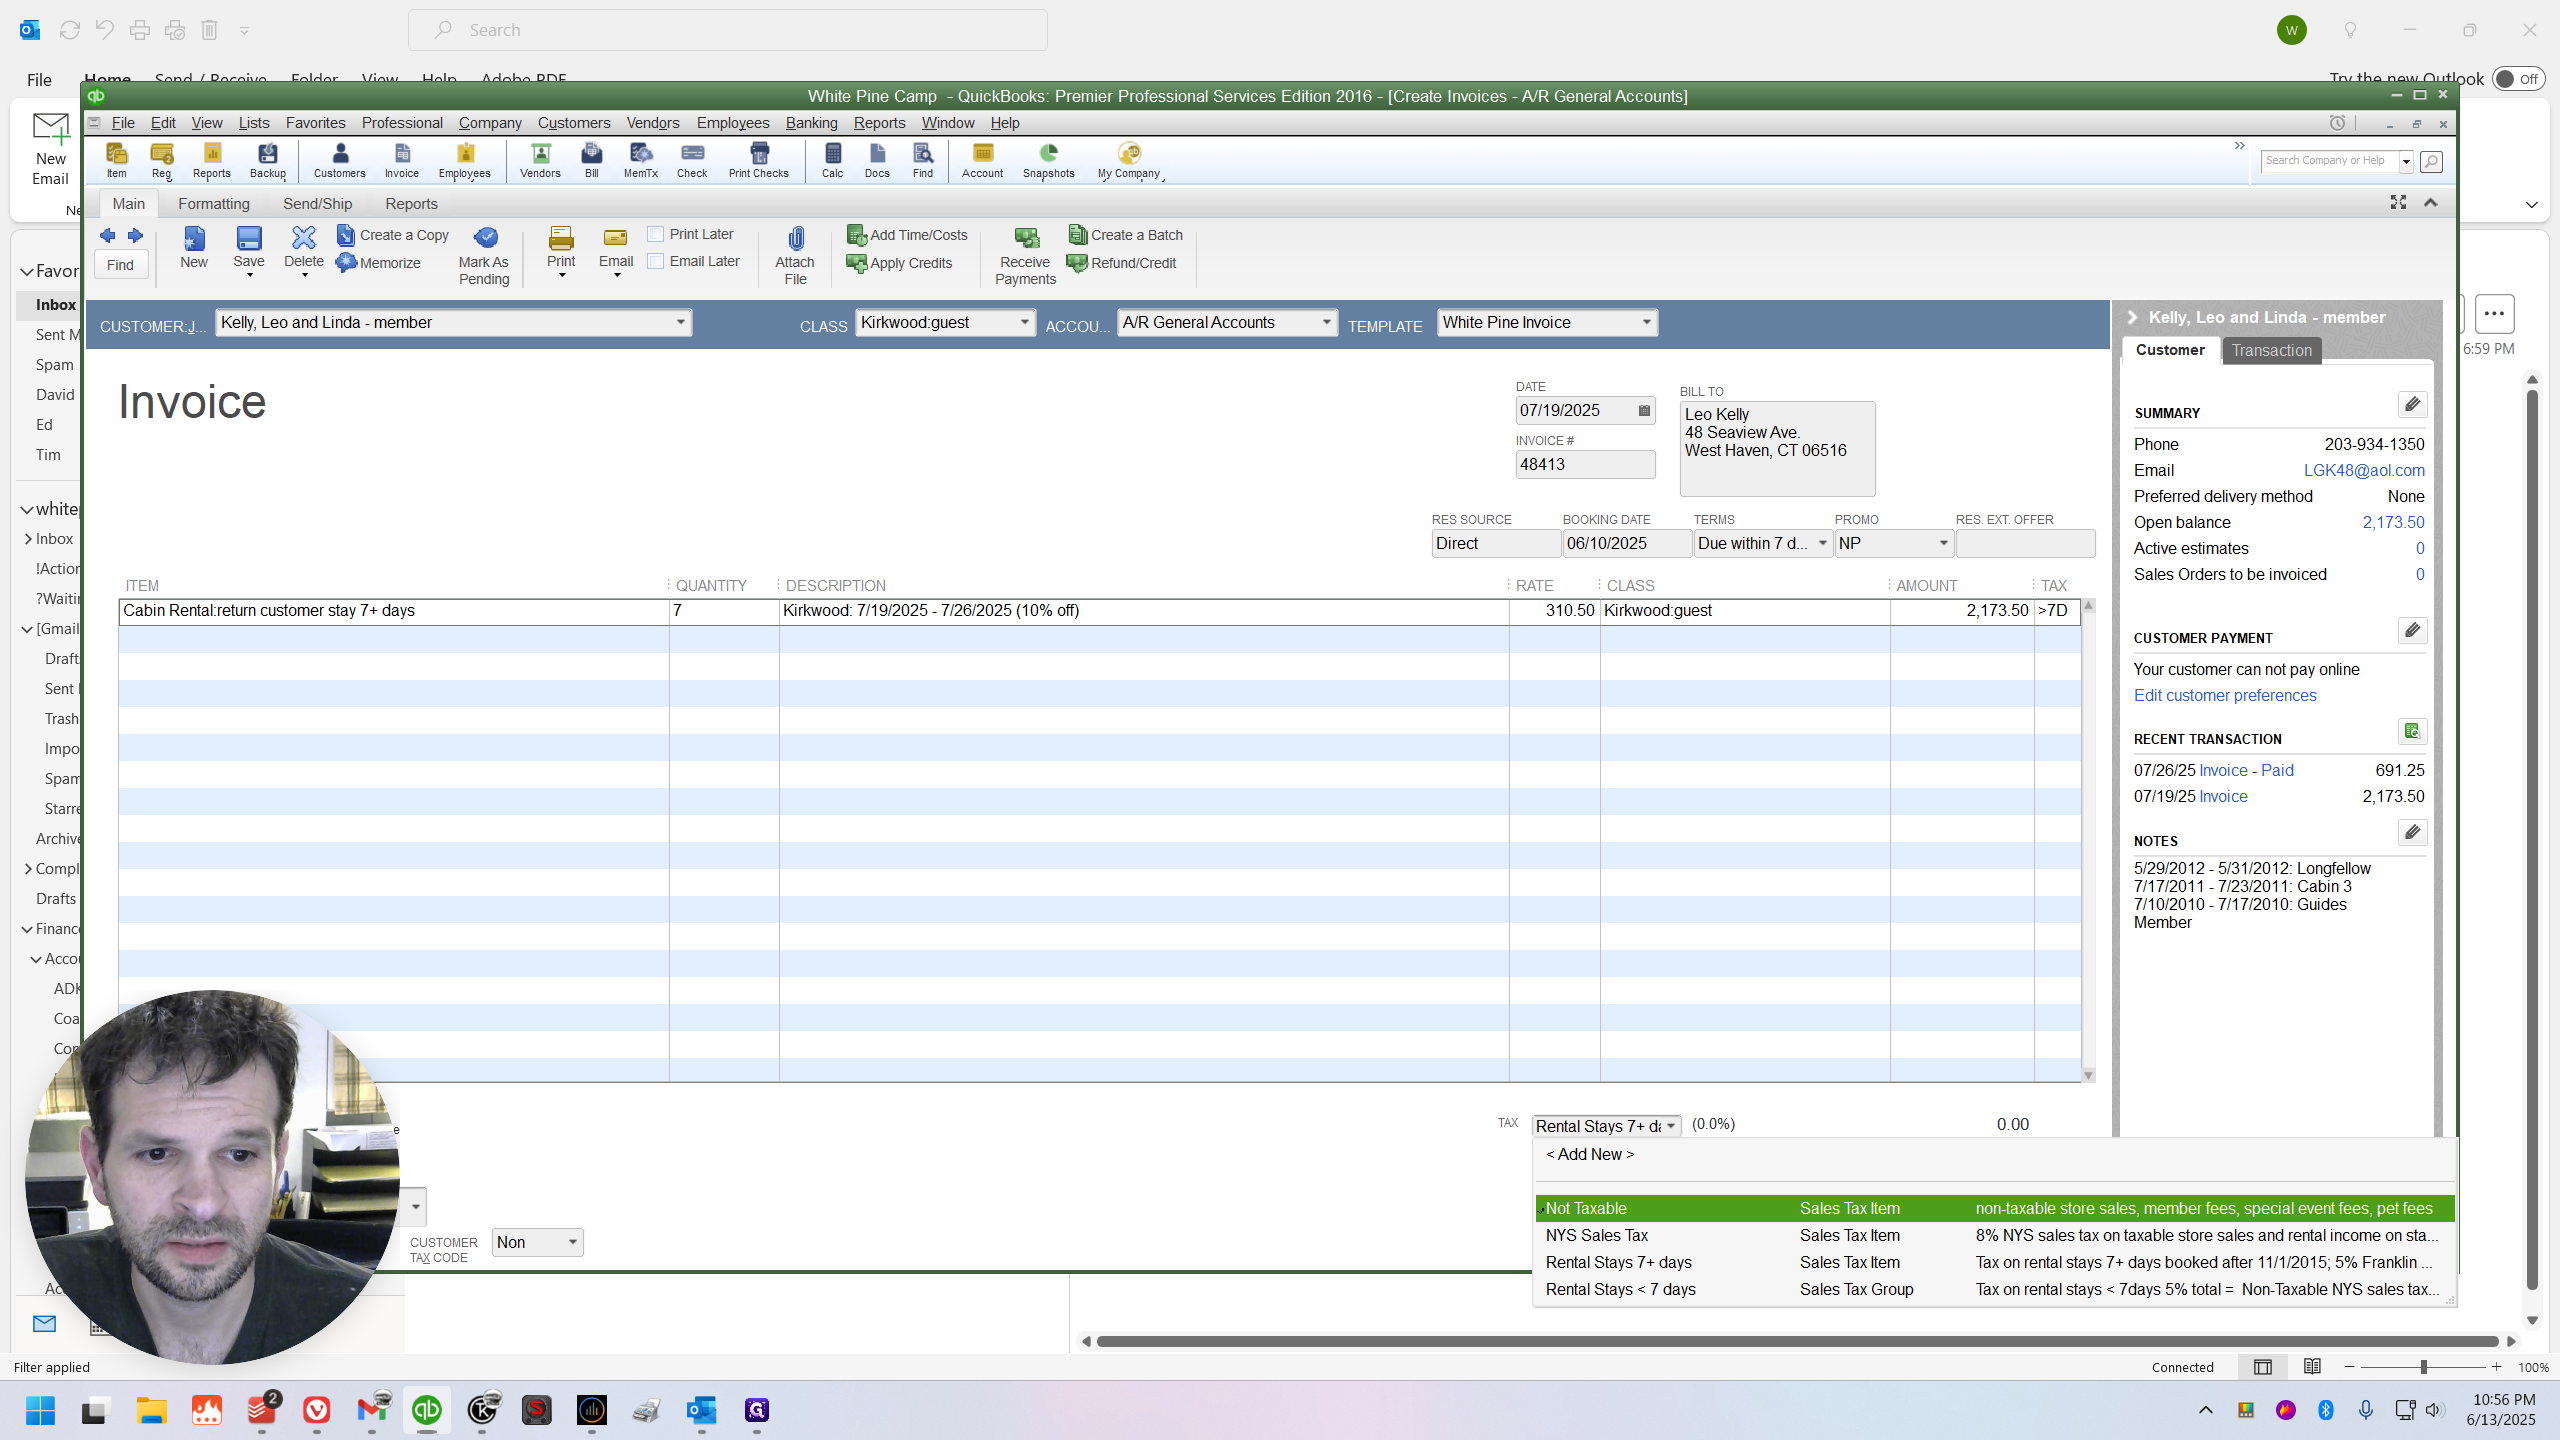
Task: Open the Terms dropdown
Action: (x=1822, y=543)
